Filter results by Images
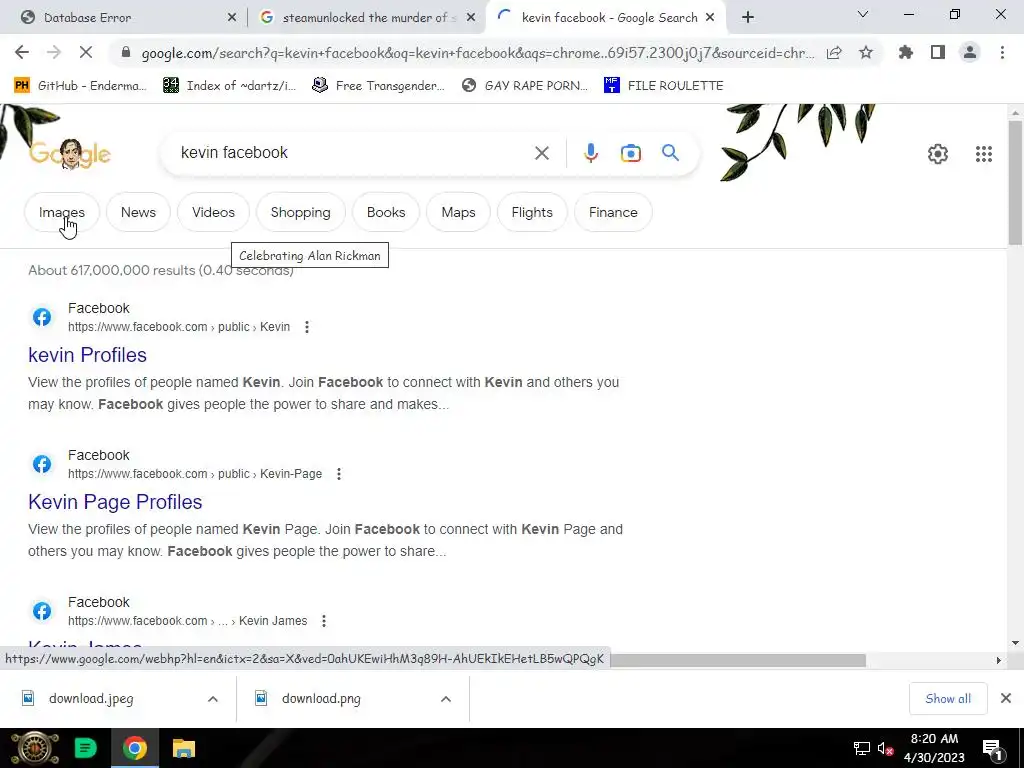The width and height of the screenshot is (1024, 768). (x=61, y=212)
